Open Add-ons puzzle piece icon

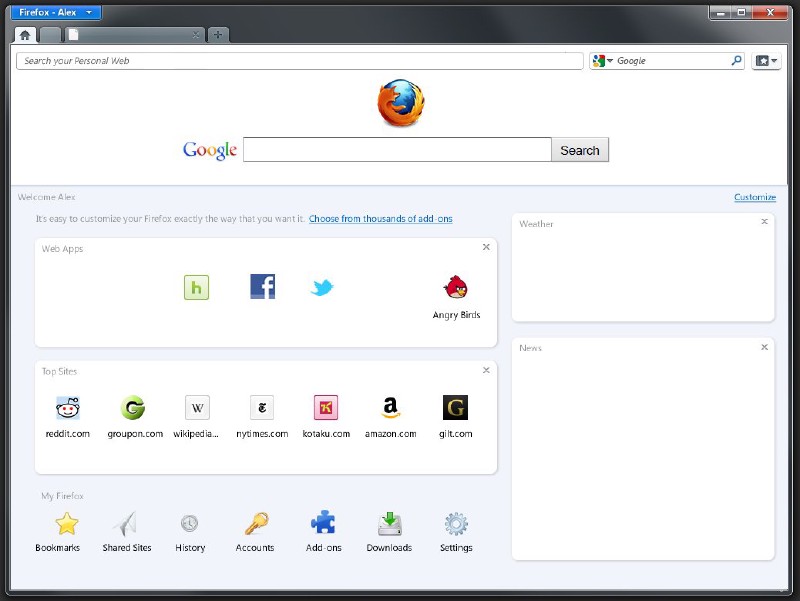pyautogui.click(x=323, y=522)
